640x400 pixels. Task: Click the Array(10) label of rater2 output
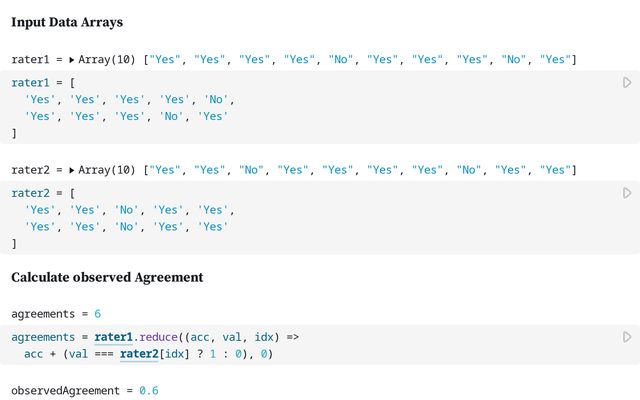[x=107, y=170]
